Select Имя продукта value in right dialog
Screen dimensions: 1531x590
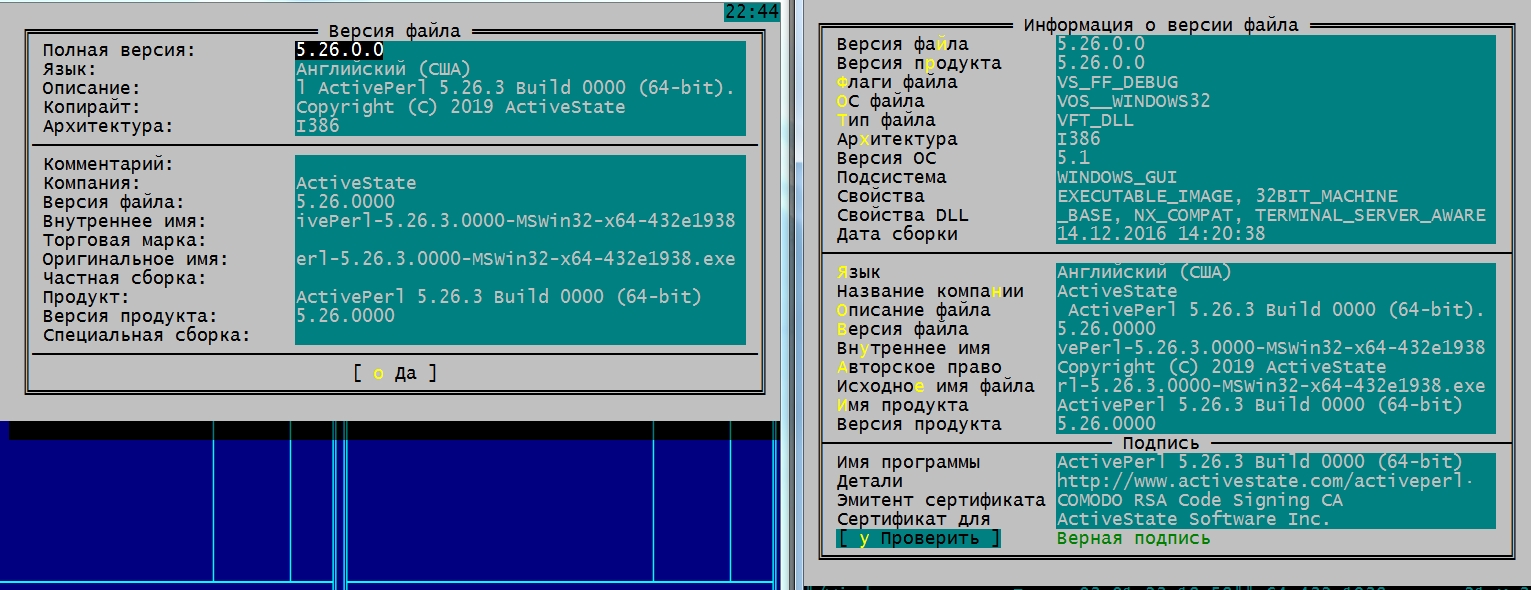pyautogui.click(x=1276, y=405)
